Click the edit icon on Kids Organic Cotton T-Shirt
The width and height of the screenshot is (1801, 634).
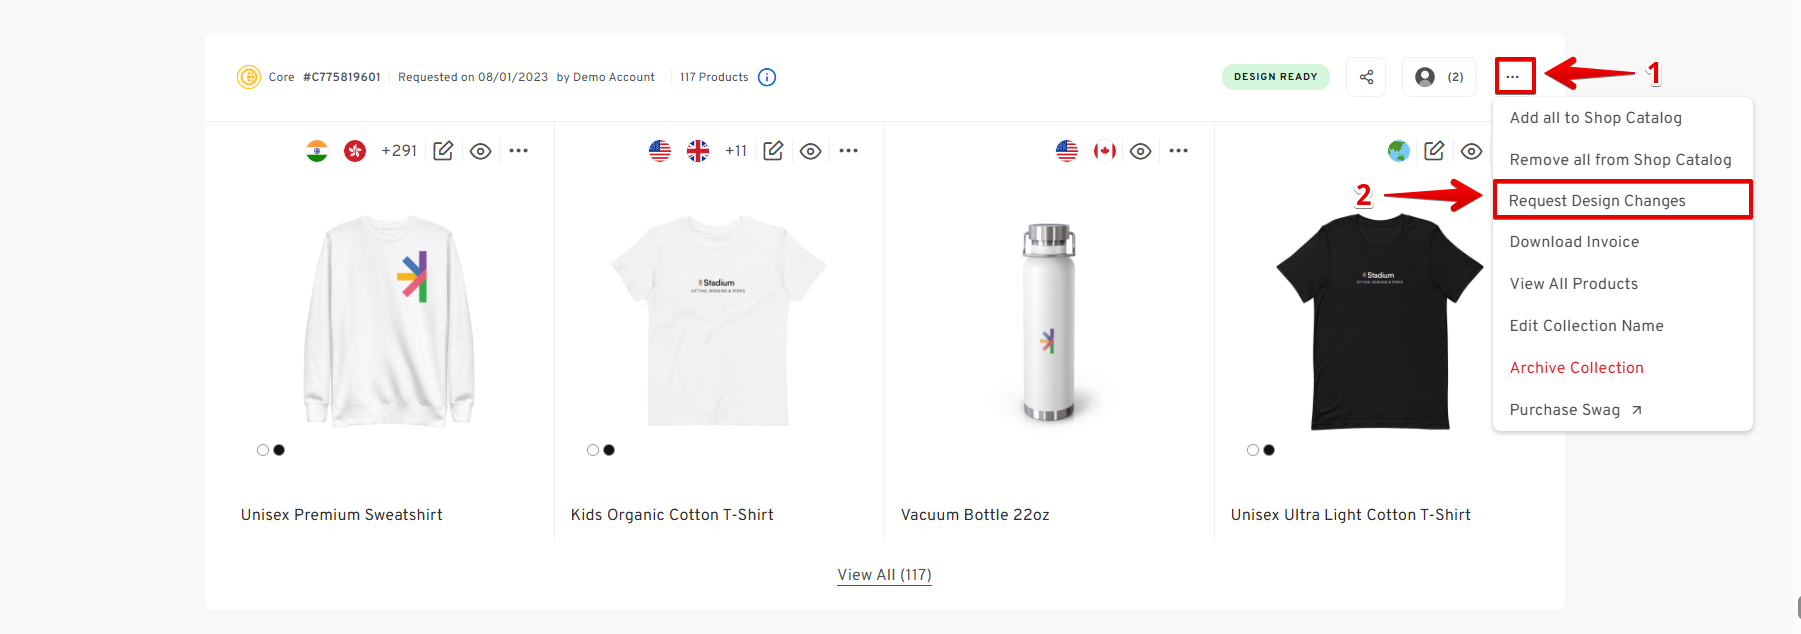point(773,151)
